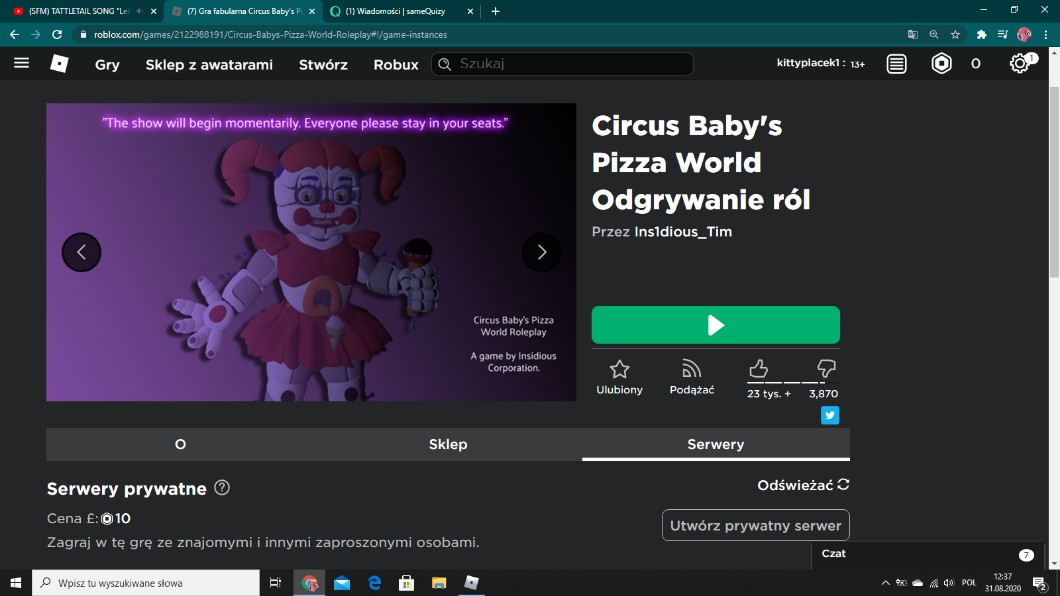Open the Roblox hamburger navigation menu

tap(21, 63)
